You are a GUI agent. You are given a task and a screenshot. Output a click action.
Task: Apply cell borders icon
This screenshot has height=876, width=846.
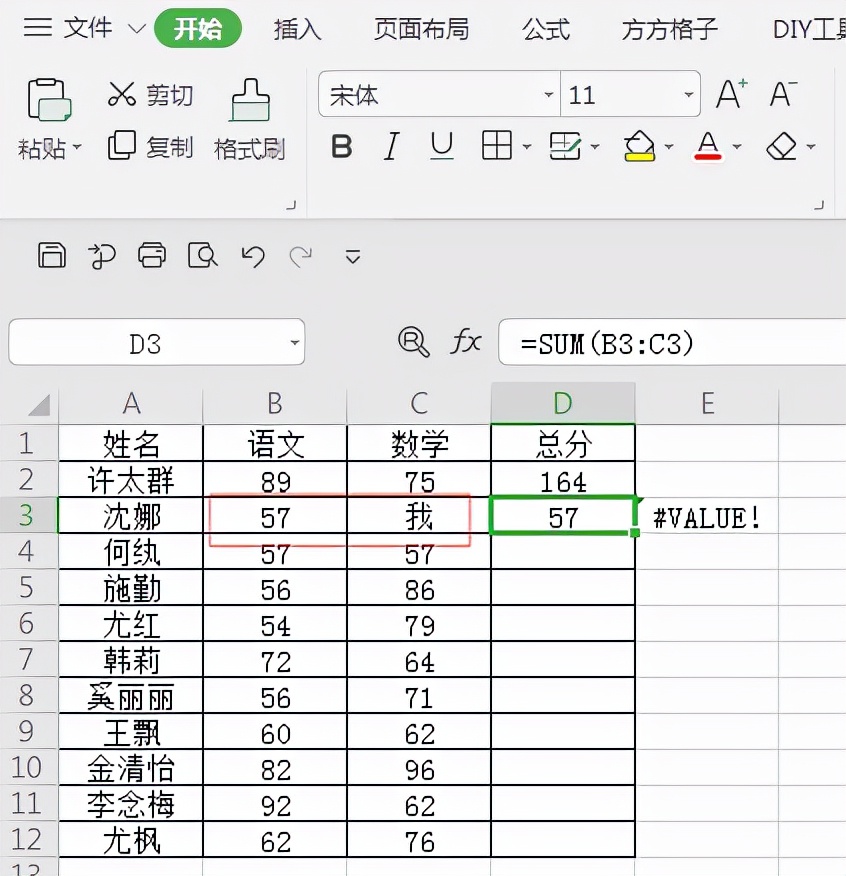click(x=496, y=146)
